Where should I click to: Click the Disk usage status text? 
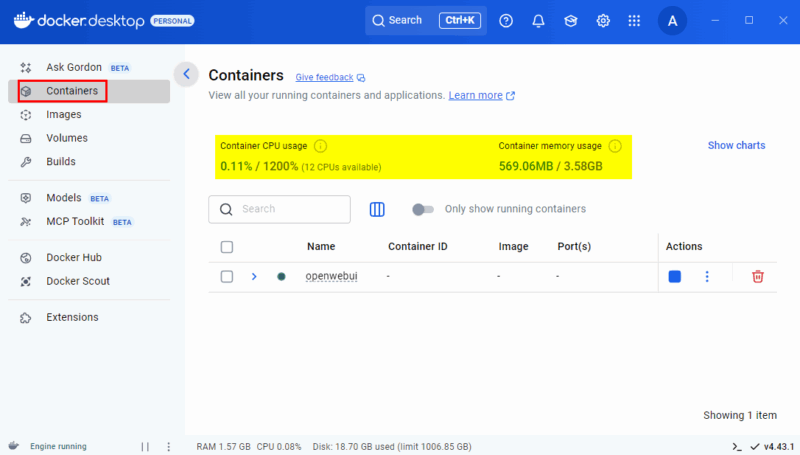(392, 447)
